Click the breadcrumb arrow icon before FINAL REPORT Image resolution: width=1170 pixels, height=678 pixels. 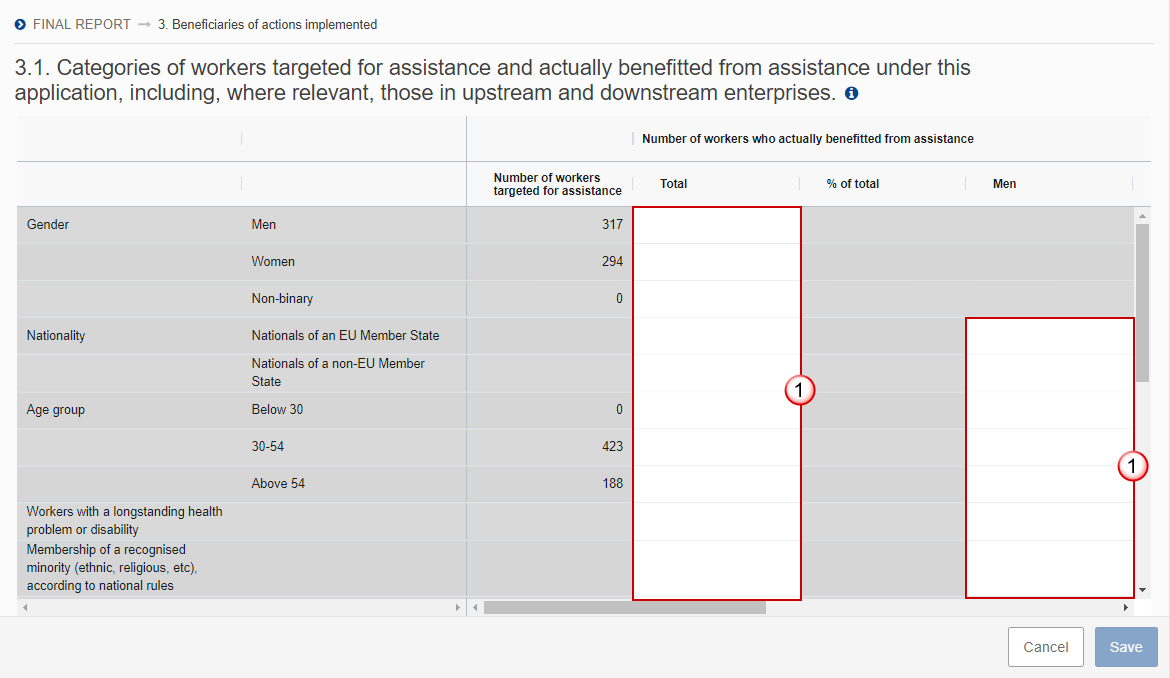pyautogui.click(x=21, y=24)
